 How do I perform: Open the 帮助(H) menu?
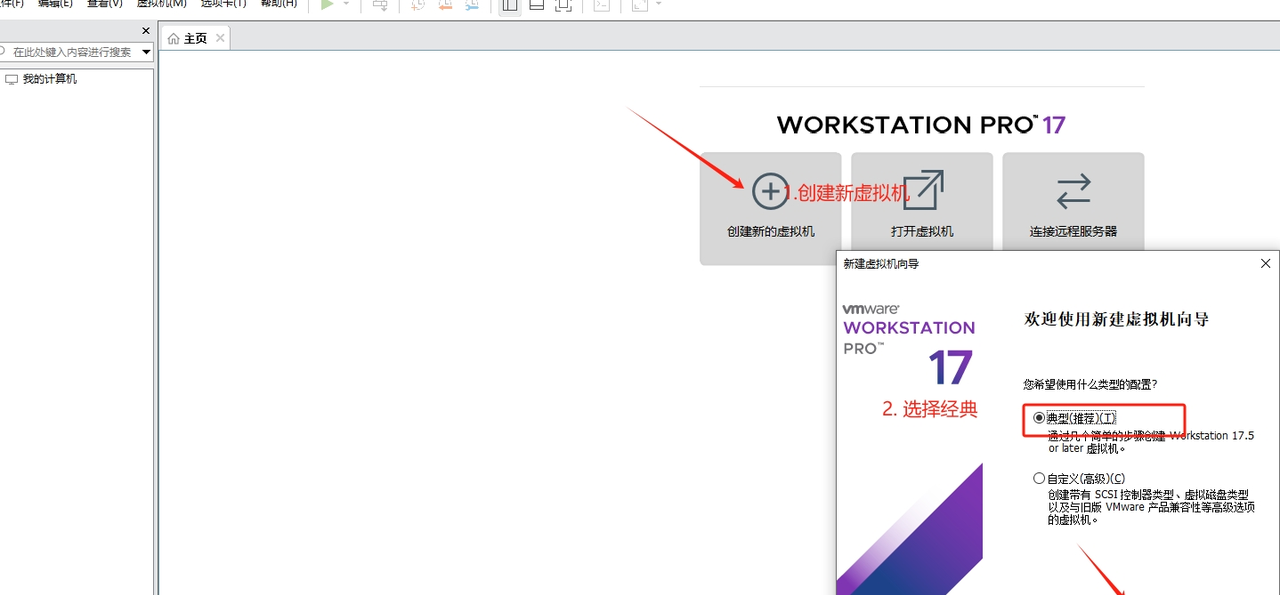[279, 4]
